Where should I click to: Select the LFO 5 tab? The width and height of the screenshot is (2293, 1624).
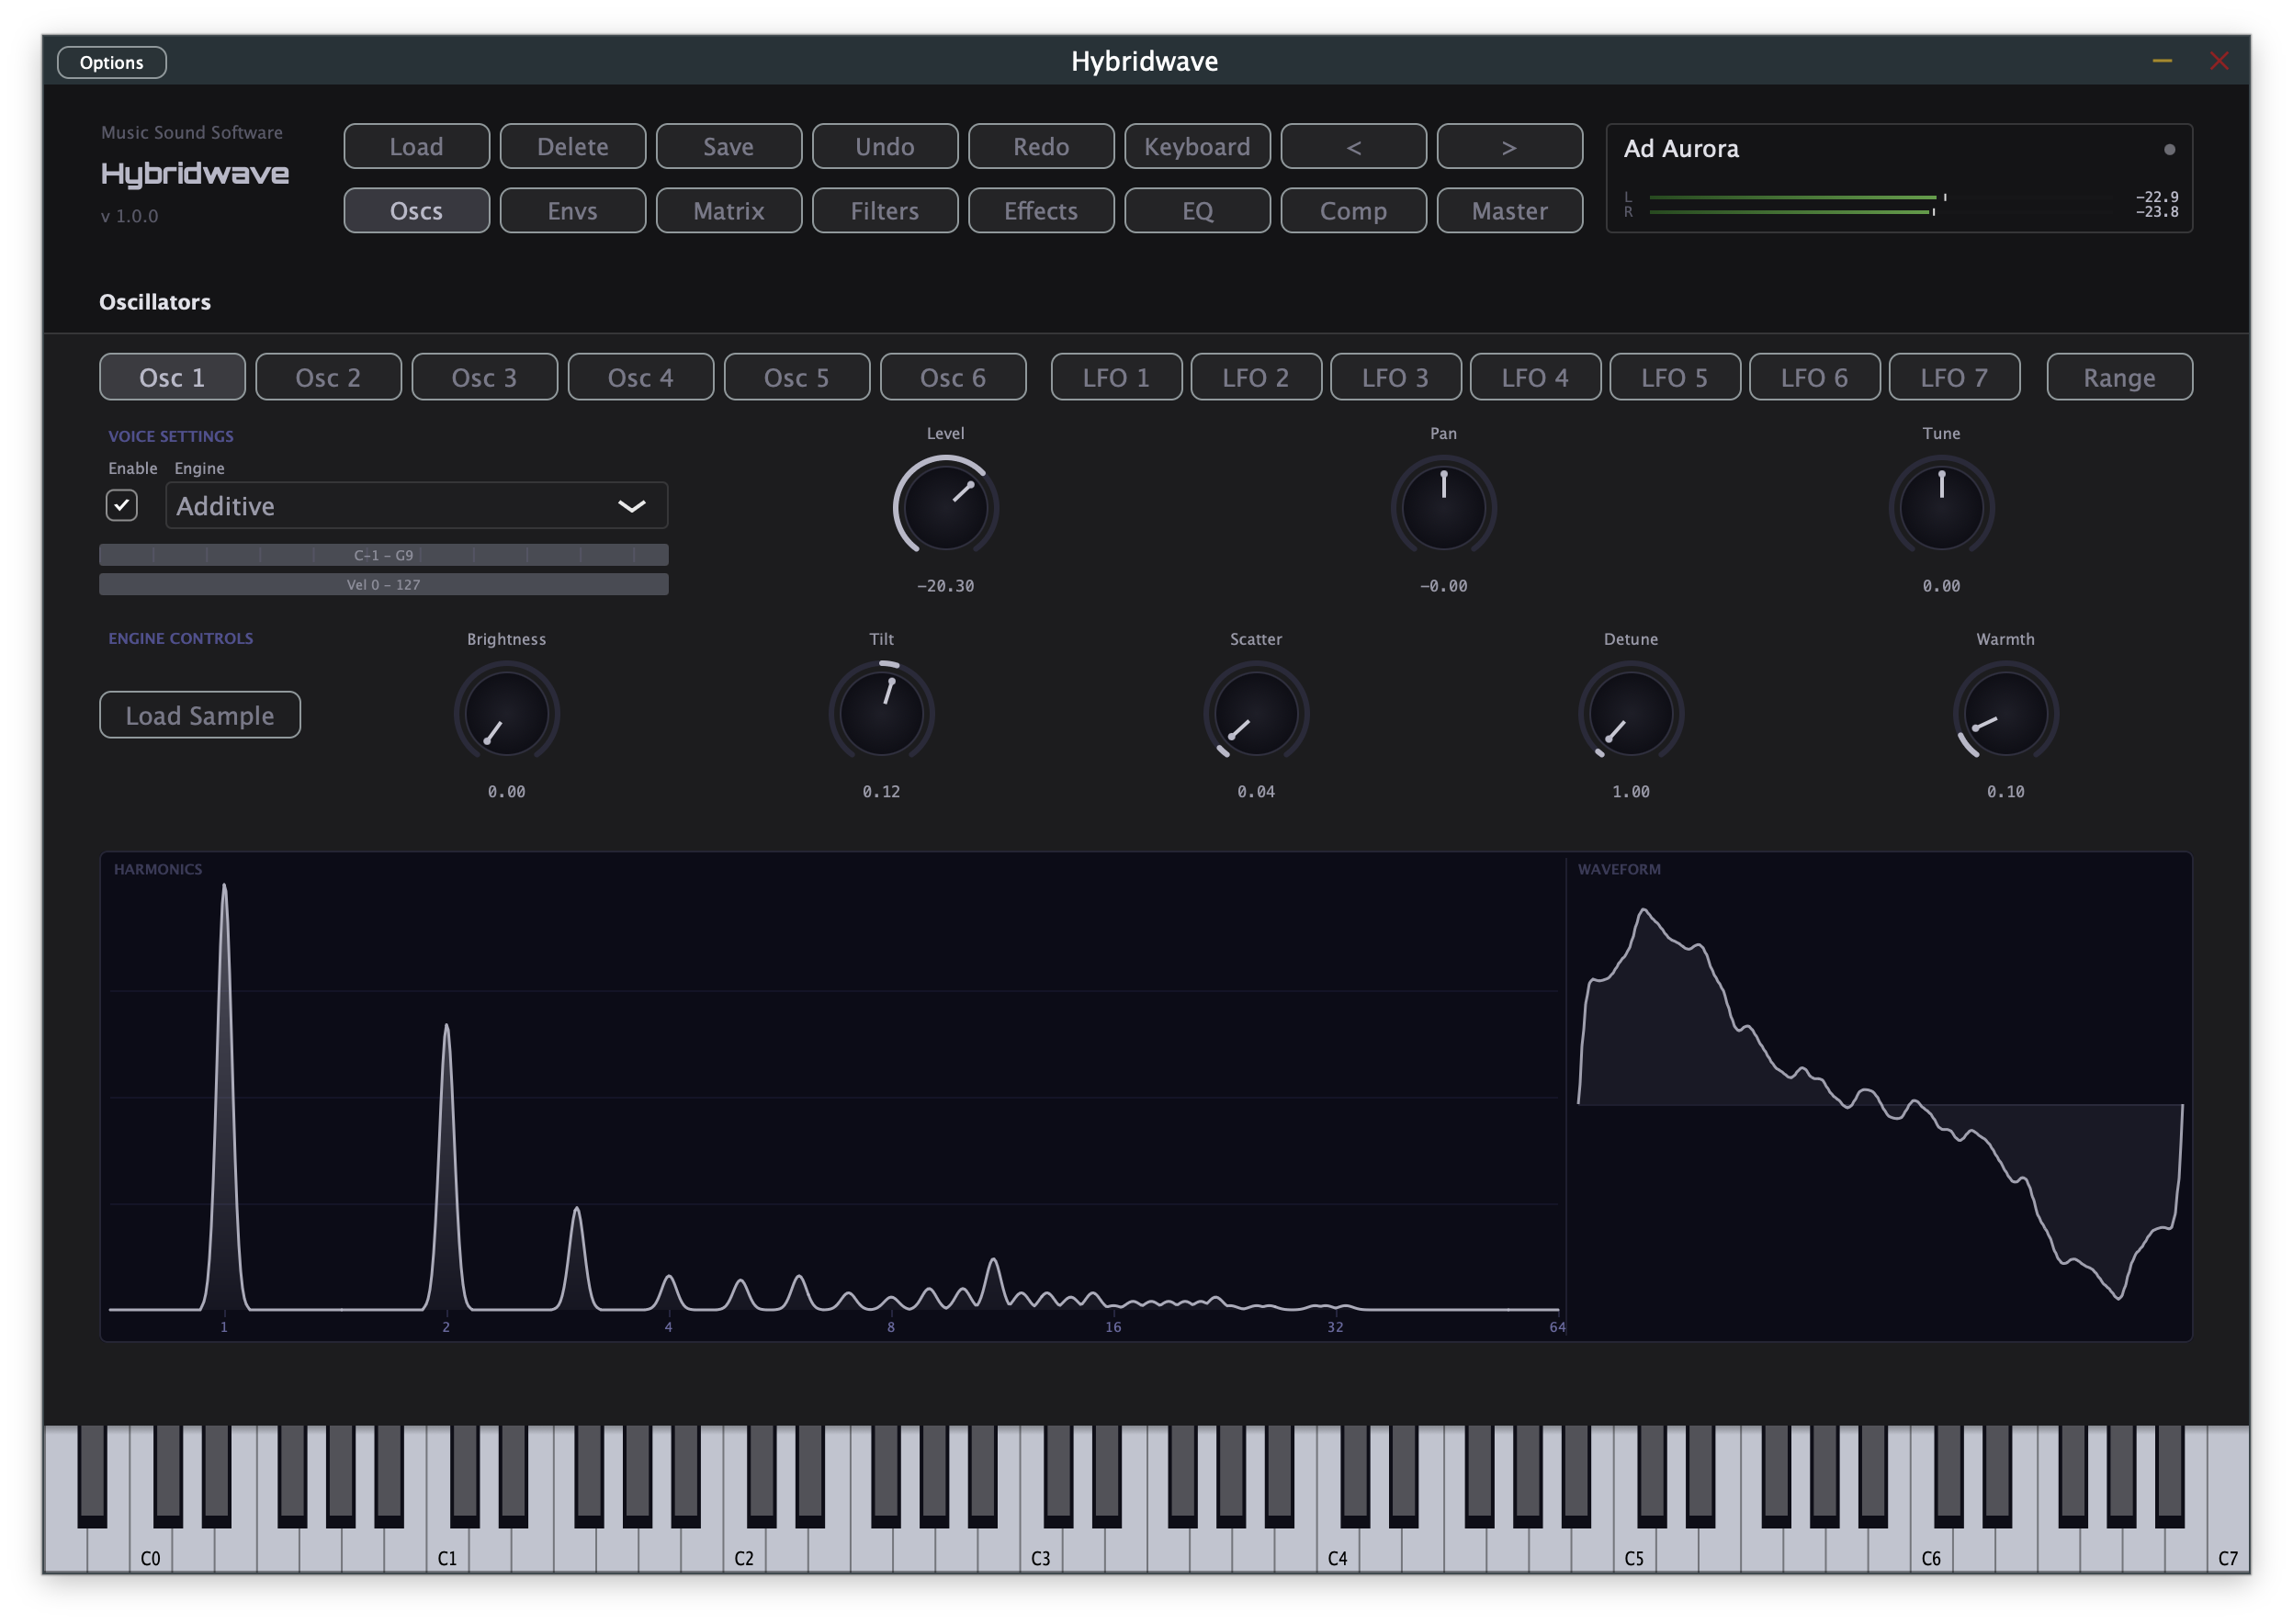(x=1674, y=377)
